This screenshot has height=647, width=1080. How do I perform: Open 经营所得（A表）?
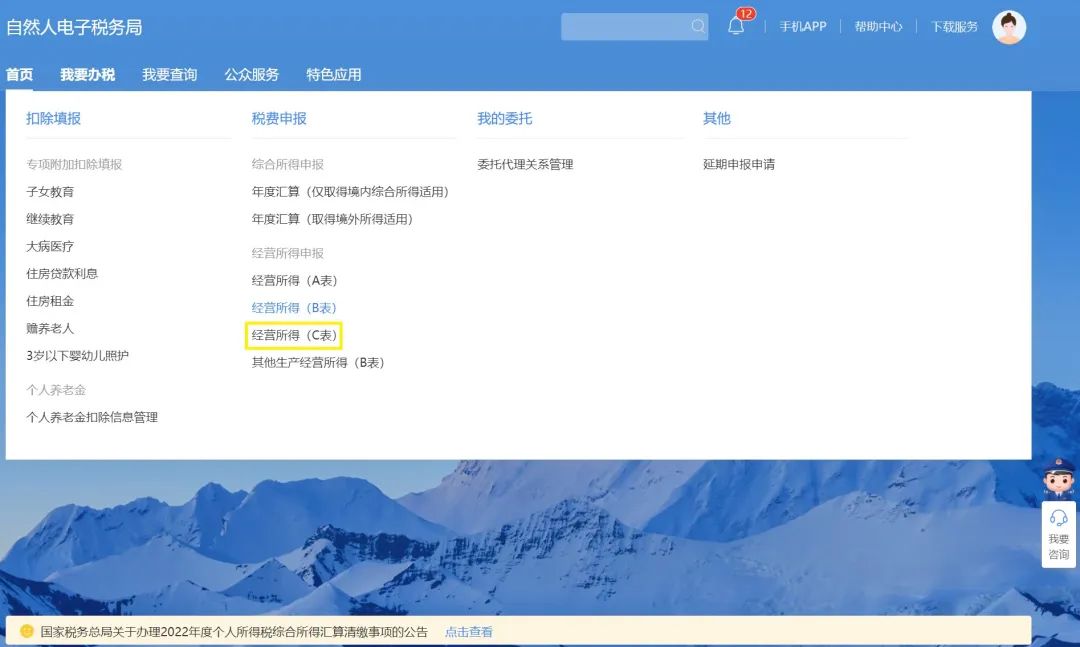point(294,280)
